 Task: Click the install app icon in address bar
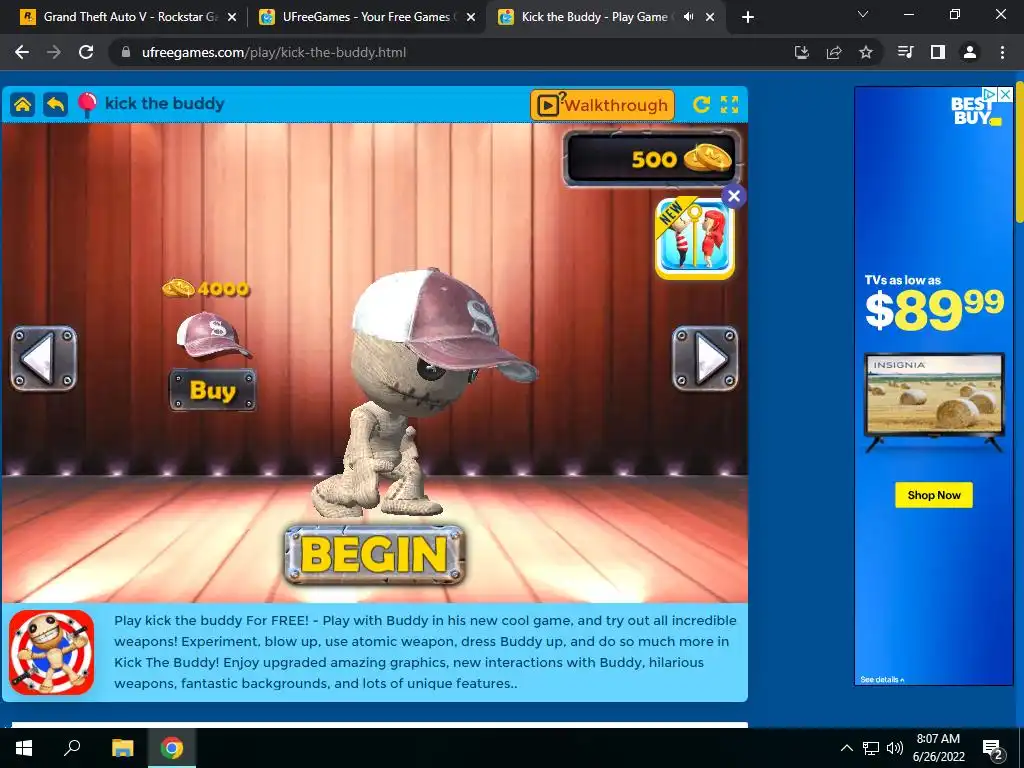tap(802, 52)
